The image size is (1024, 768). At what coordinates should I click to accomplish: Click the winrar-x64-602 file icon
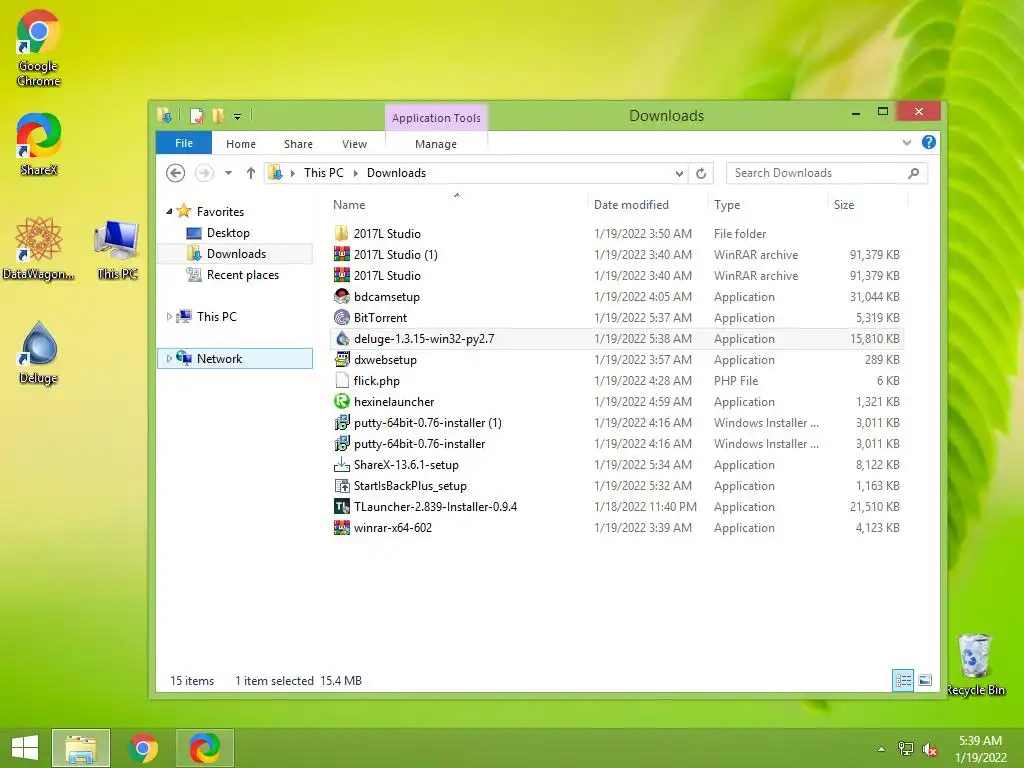click(x=342, y=527)
